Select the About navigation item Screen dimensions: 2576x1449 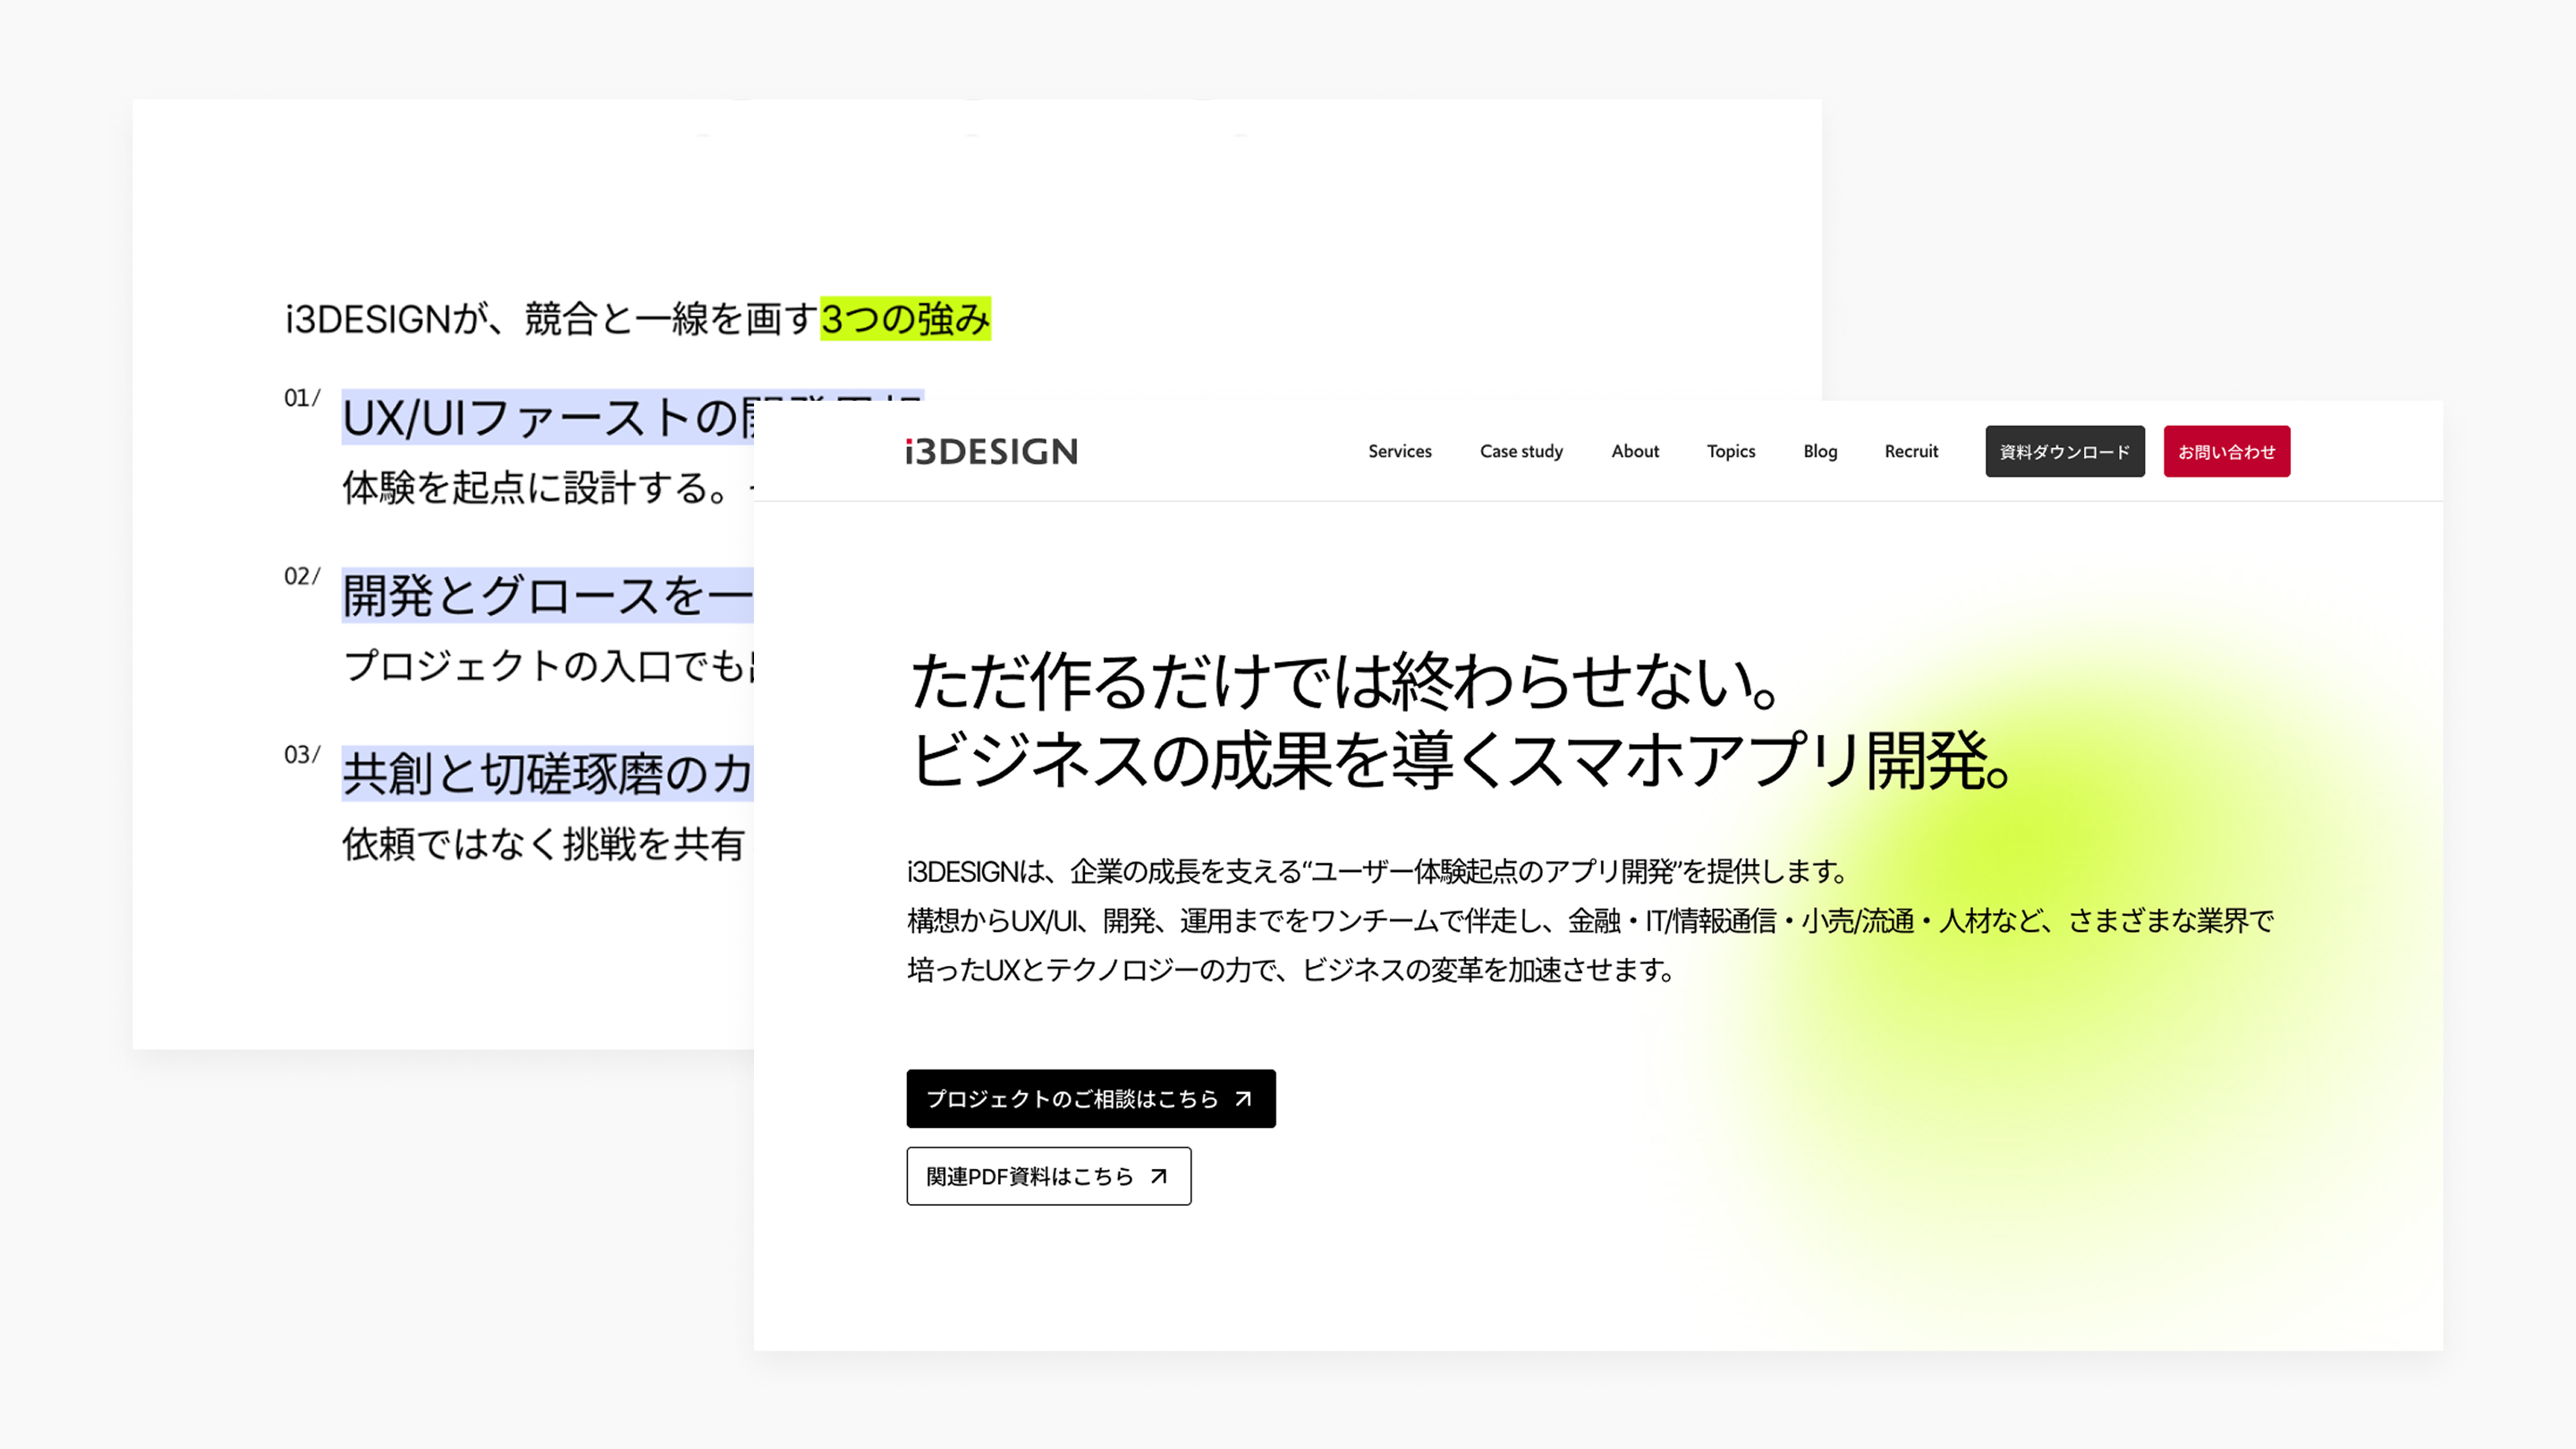[x=1634, y=451]
